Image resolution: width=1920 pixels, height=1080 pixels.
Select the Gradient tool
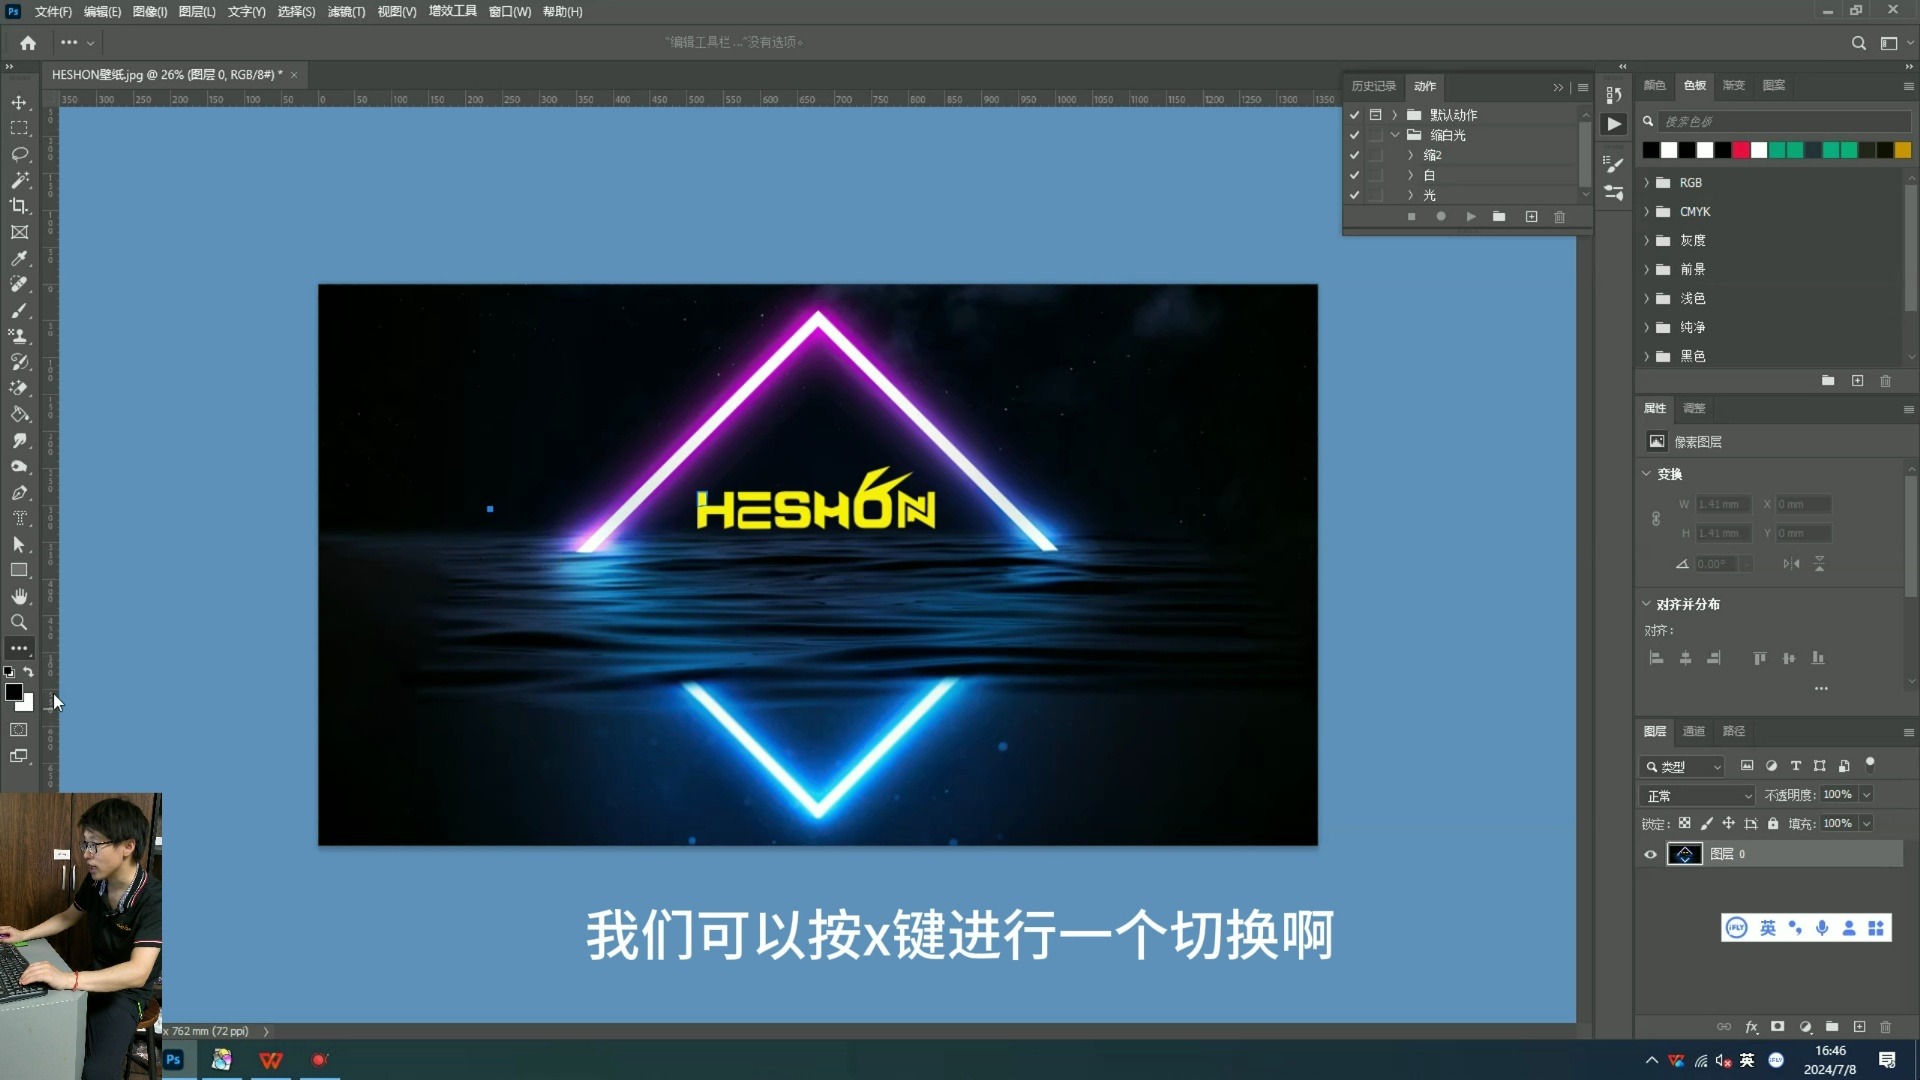[x=18, y=413]
